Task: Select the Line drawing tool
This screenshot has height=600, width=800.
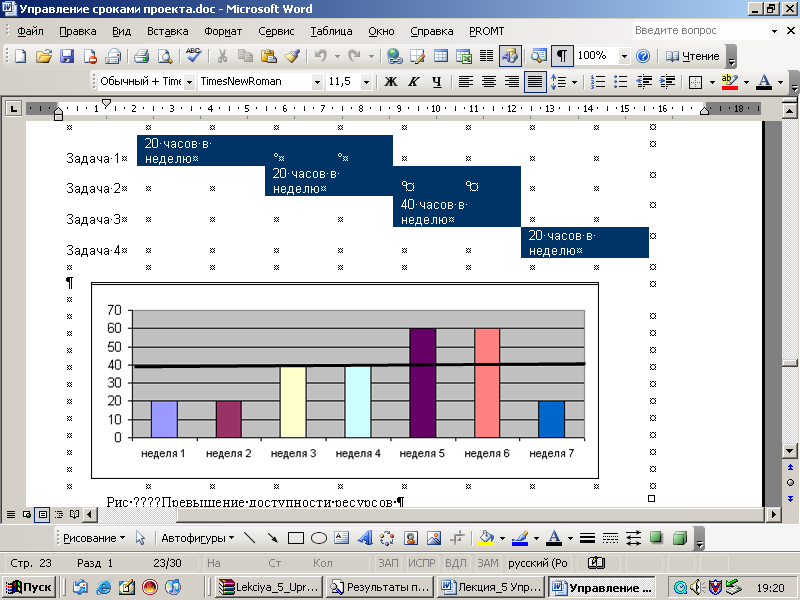Action: click(x=249, y=538)
